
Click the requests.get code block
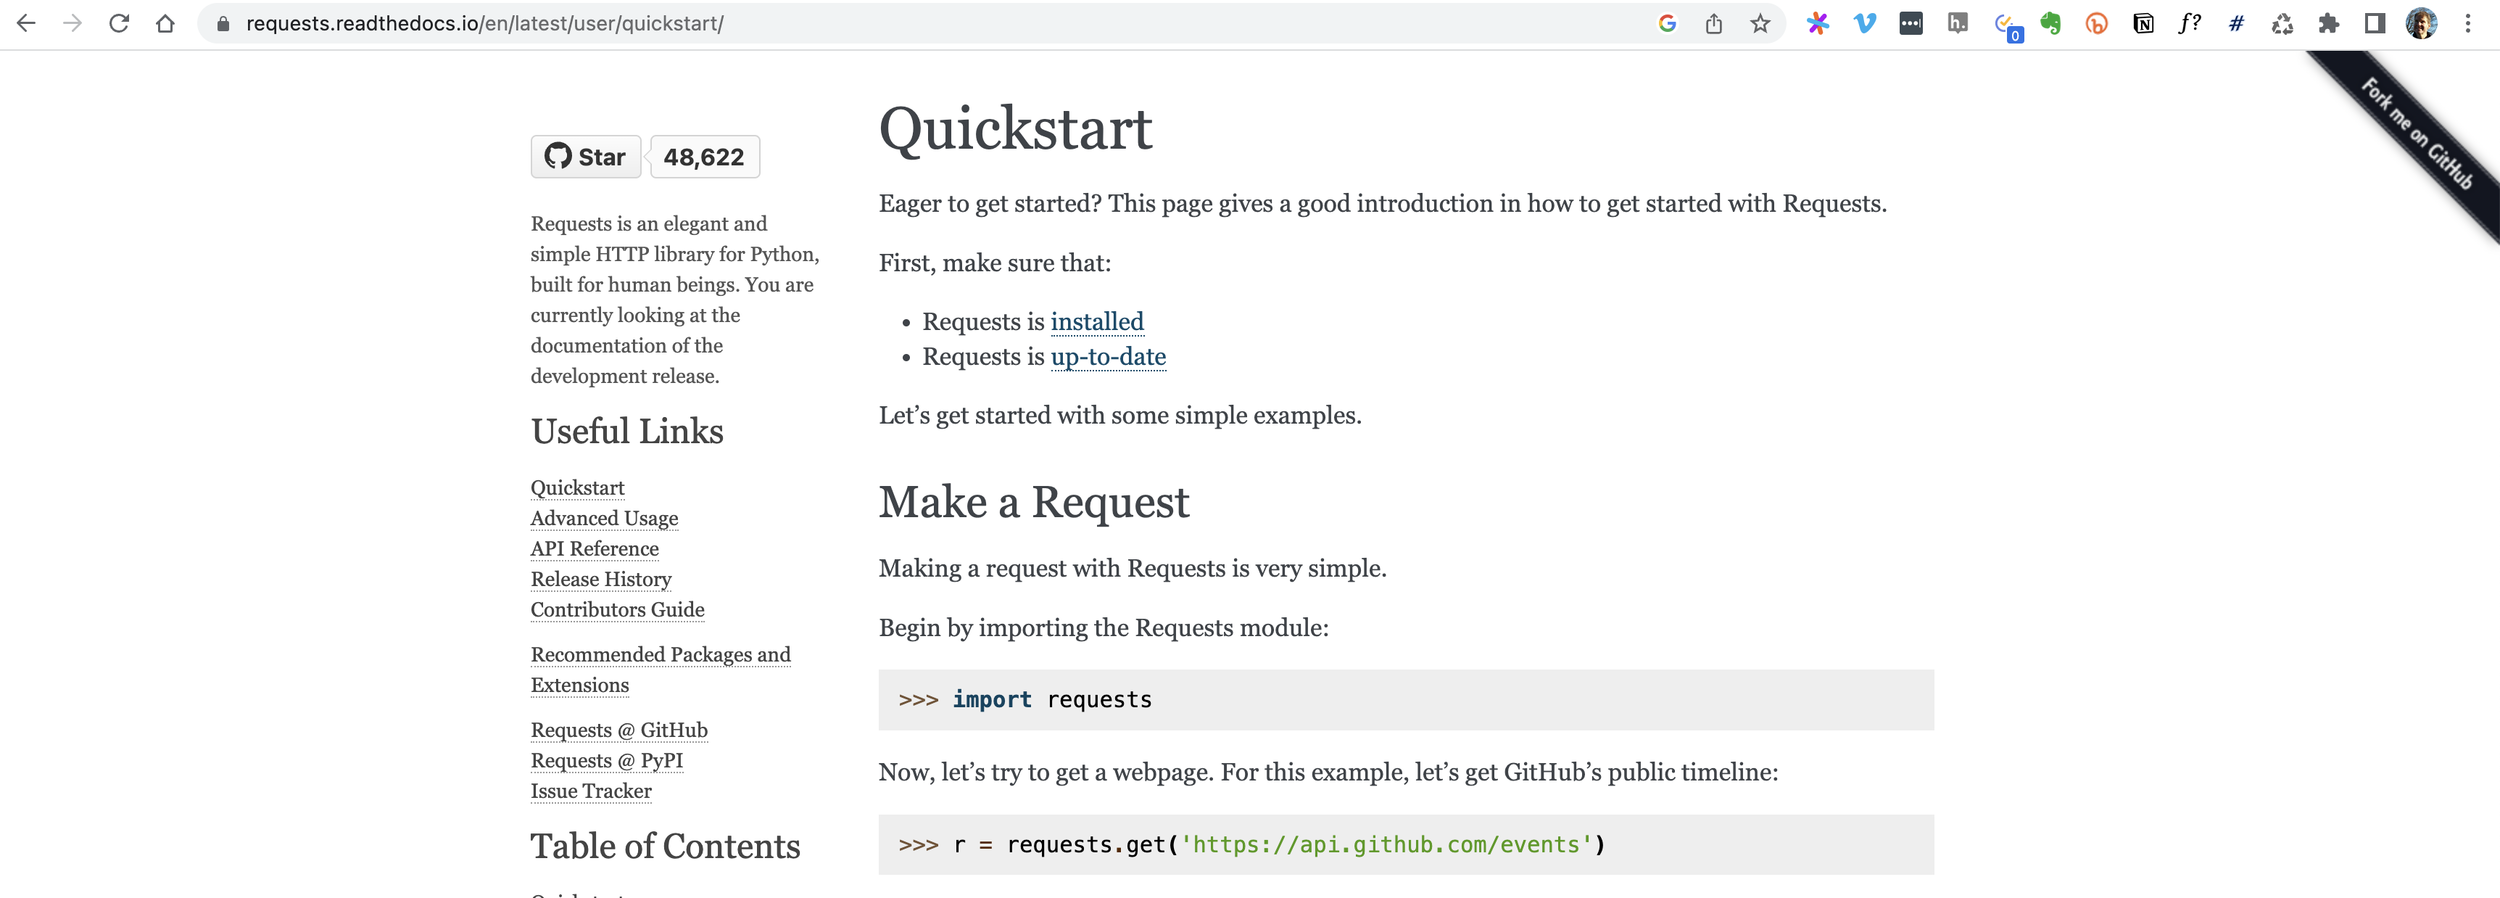pos(1406,845)
